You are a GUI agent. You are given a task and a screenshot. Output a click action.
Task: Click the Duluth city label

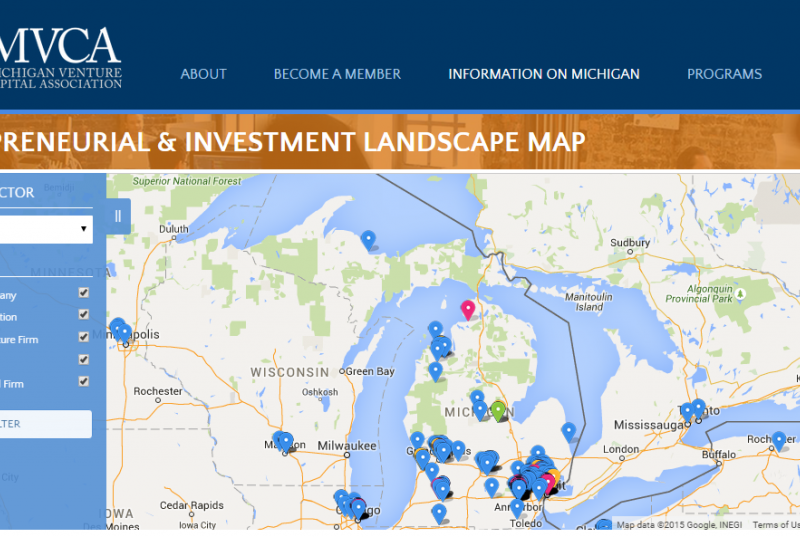tap(173, 229)
